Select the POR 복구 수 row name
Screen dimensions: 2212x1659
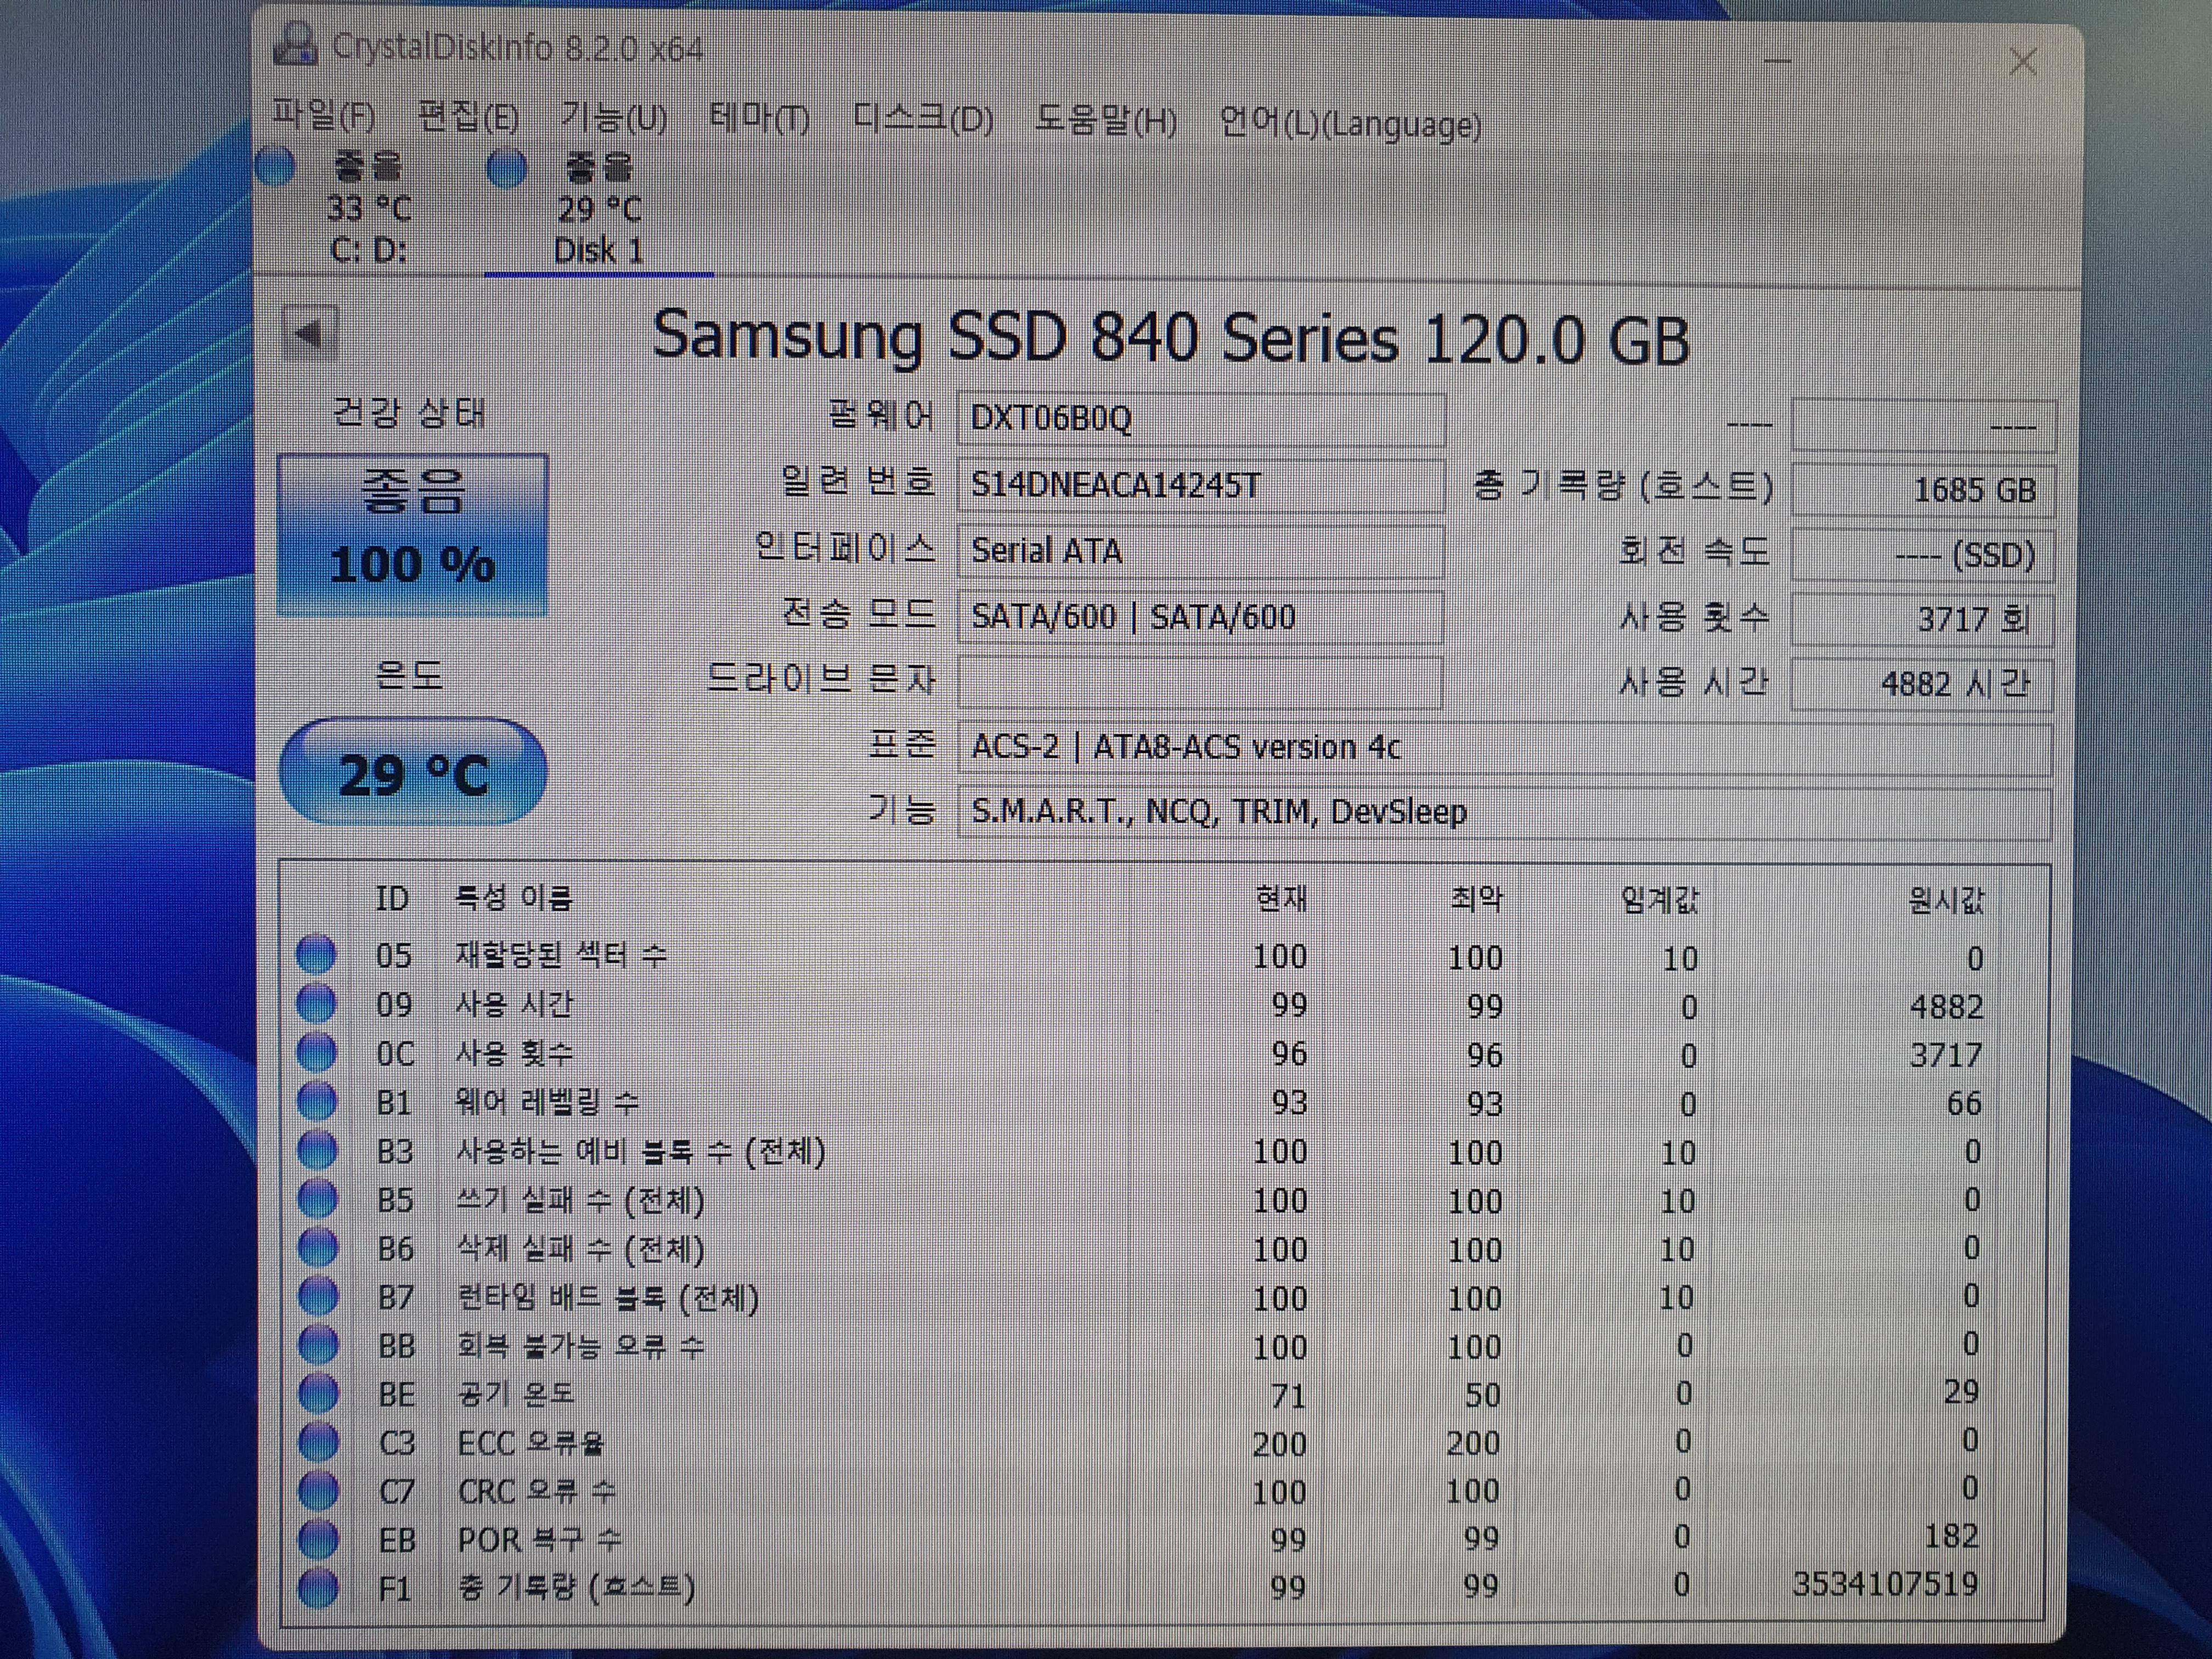pyautogui.click(x=540, y=1539)
